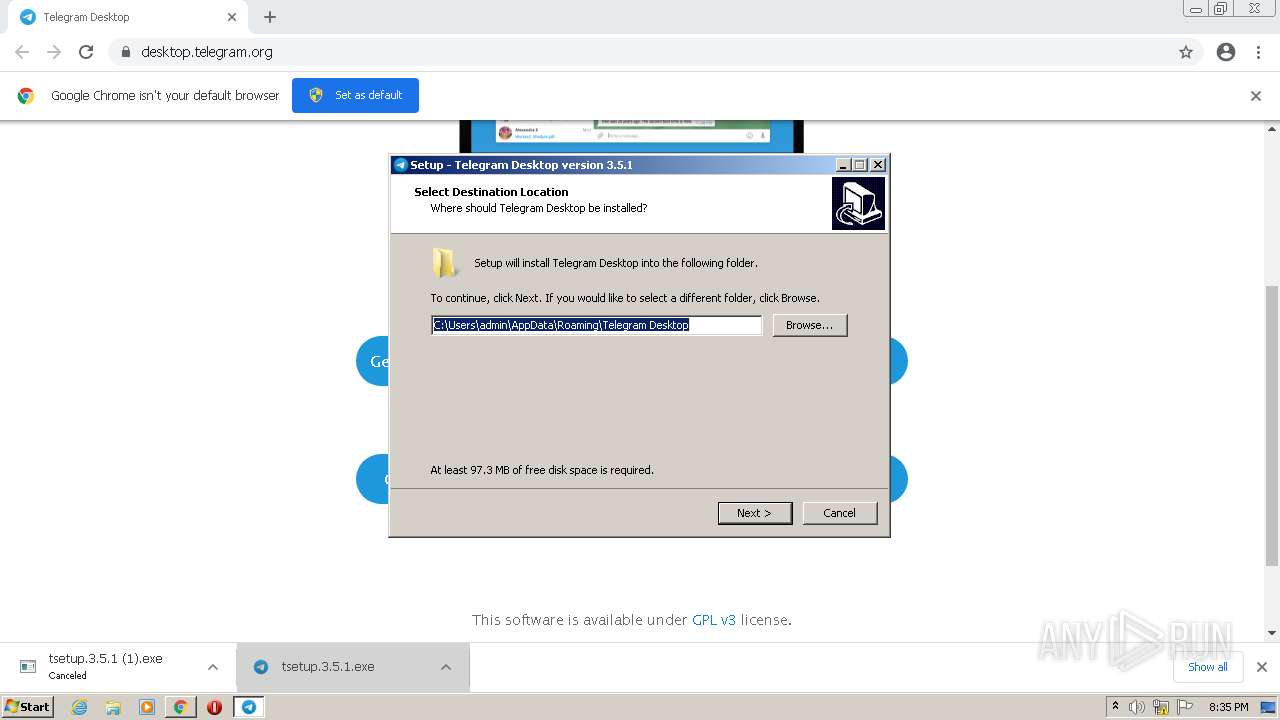The image size is (1280, 720).
Task: Click the yellow folder icon in setup
Action: pos(445,263)
